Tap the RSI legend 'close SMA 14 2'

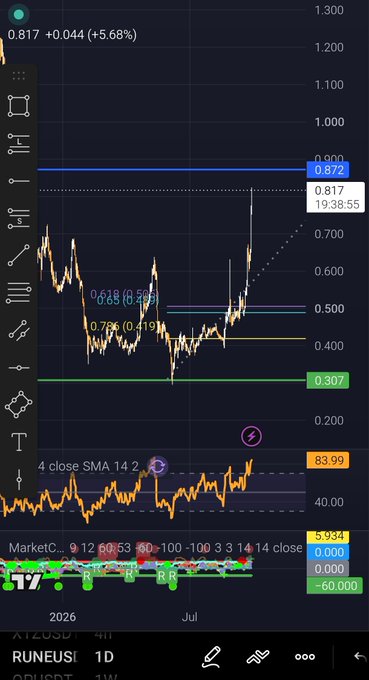[x=88, y=466]
